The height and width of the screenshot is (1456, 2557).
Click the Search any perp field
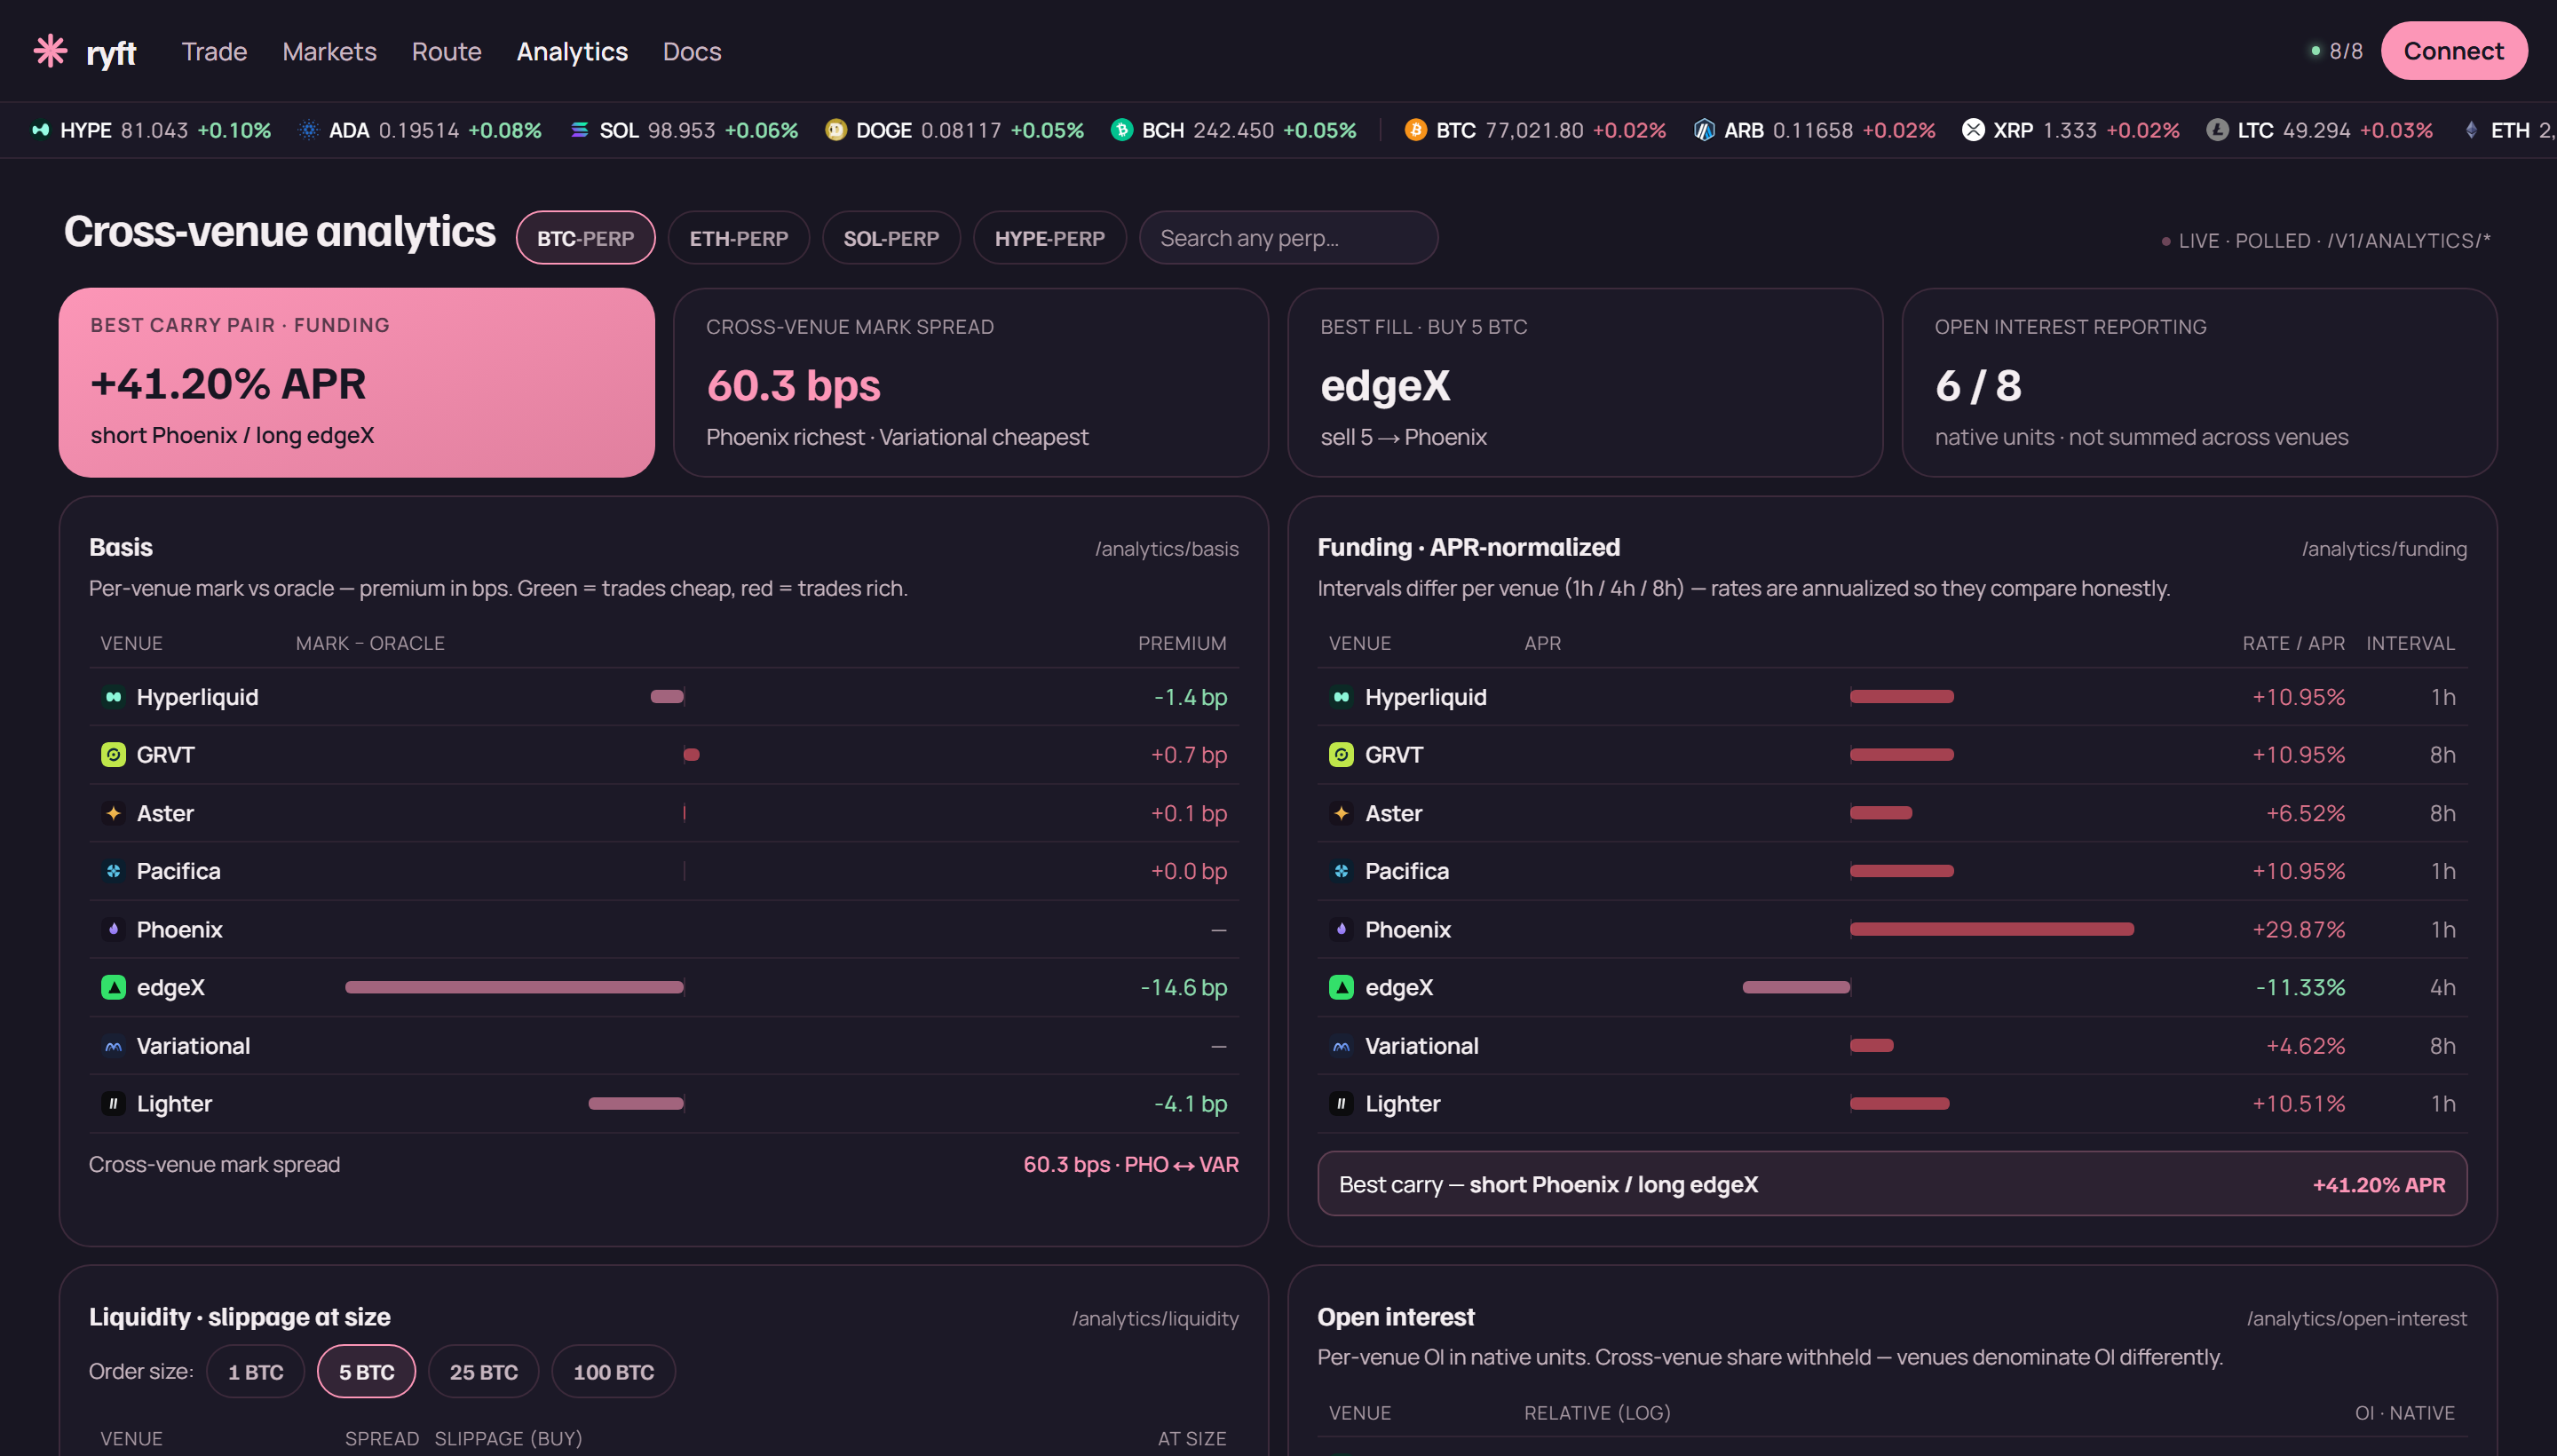[1289, 238]
